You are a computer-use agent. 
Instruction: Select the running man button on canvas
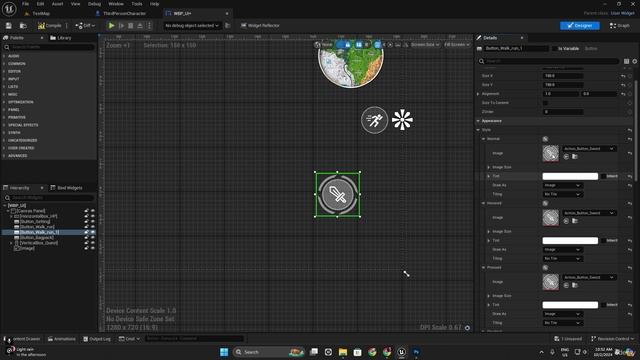(x=374, y=120)
